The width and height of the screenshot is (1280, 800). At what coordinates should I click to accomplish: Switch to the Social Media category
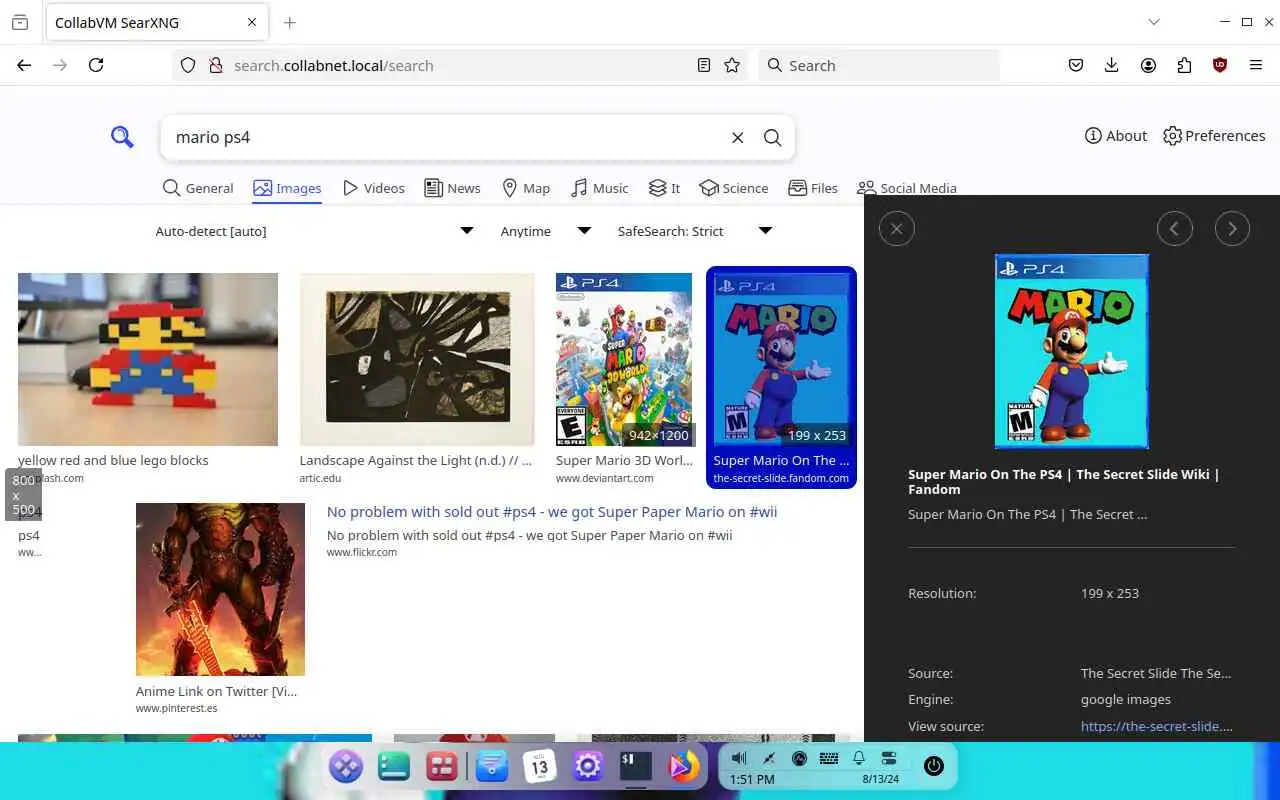coord(907,188)
